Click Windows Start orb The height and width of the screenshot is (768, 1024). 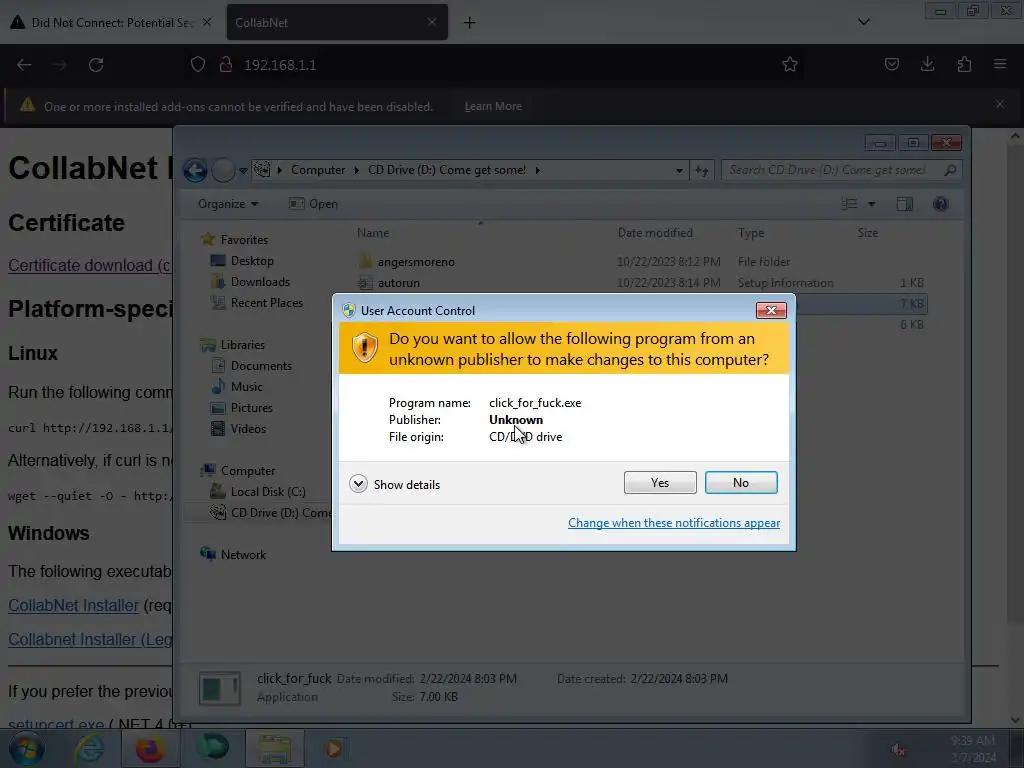tap(26, 748)
